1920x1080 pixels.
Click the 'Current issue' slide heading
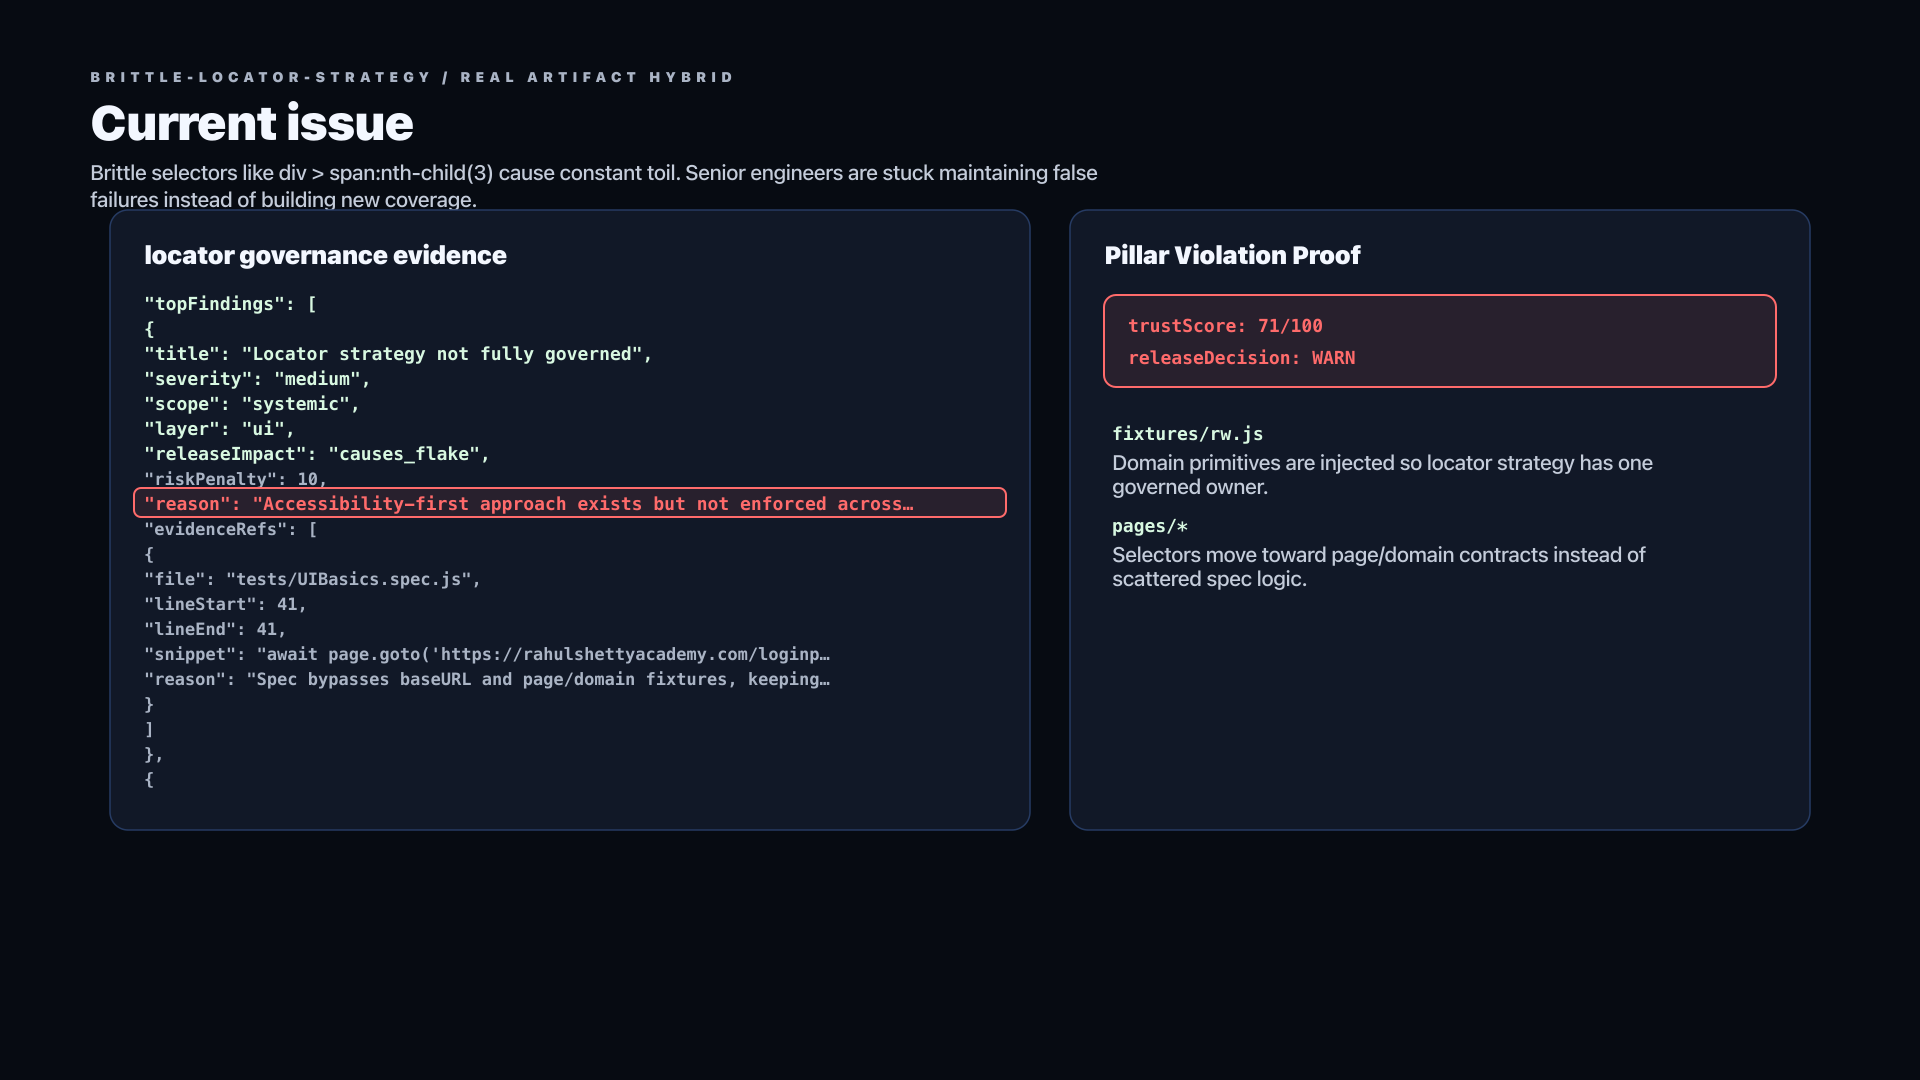[x=251, y=123]
